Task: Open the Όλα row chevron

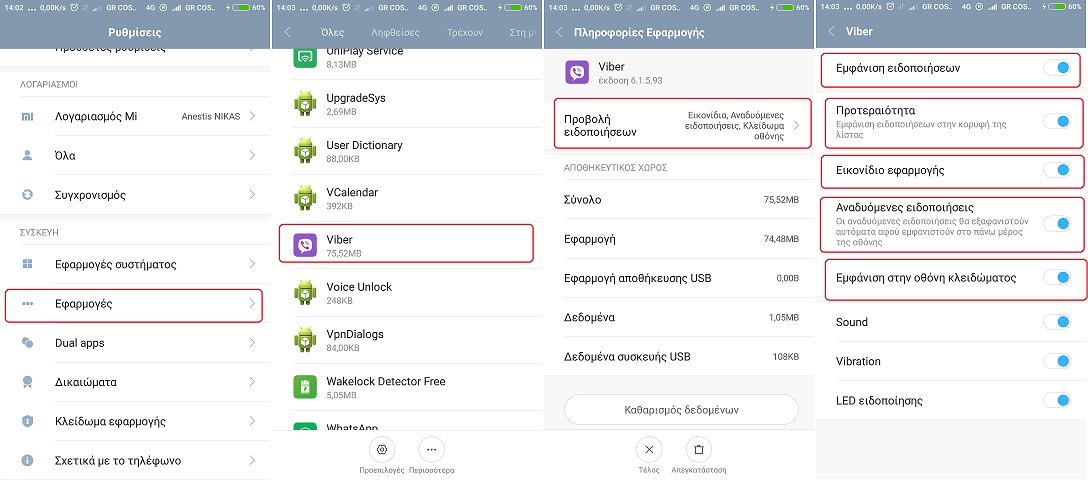Action: point(252,155)
